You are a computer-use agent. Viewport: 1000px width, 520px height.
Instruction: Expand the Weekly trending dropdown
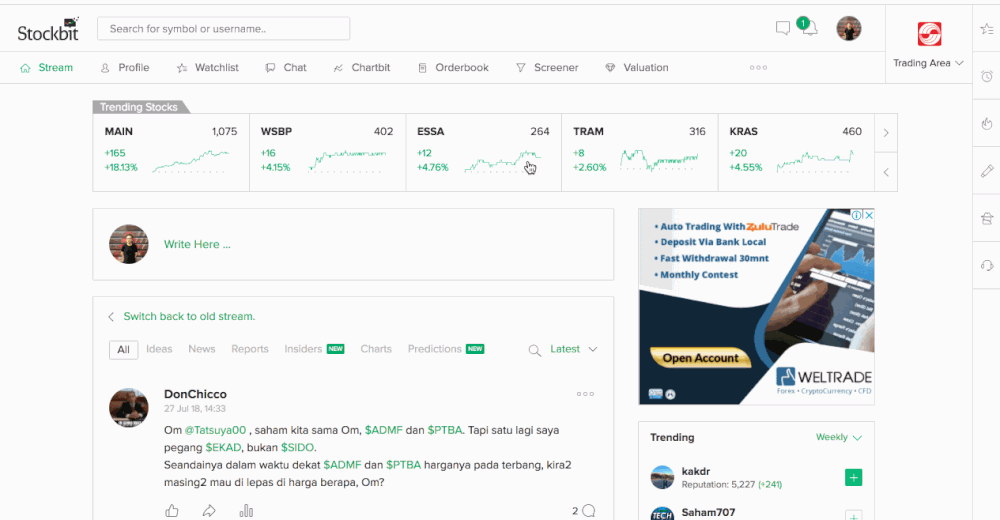[x=839, y=437]
